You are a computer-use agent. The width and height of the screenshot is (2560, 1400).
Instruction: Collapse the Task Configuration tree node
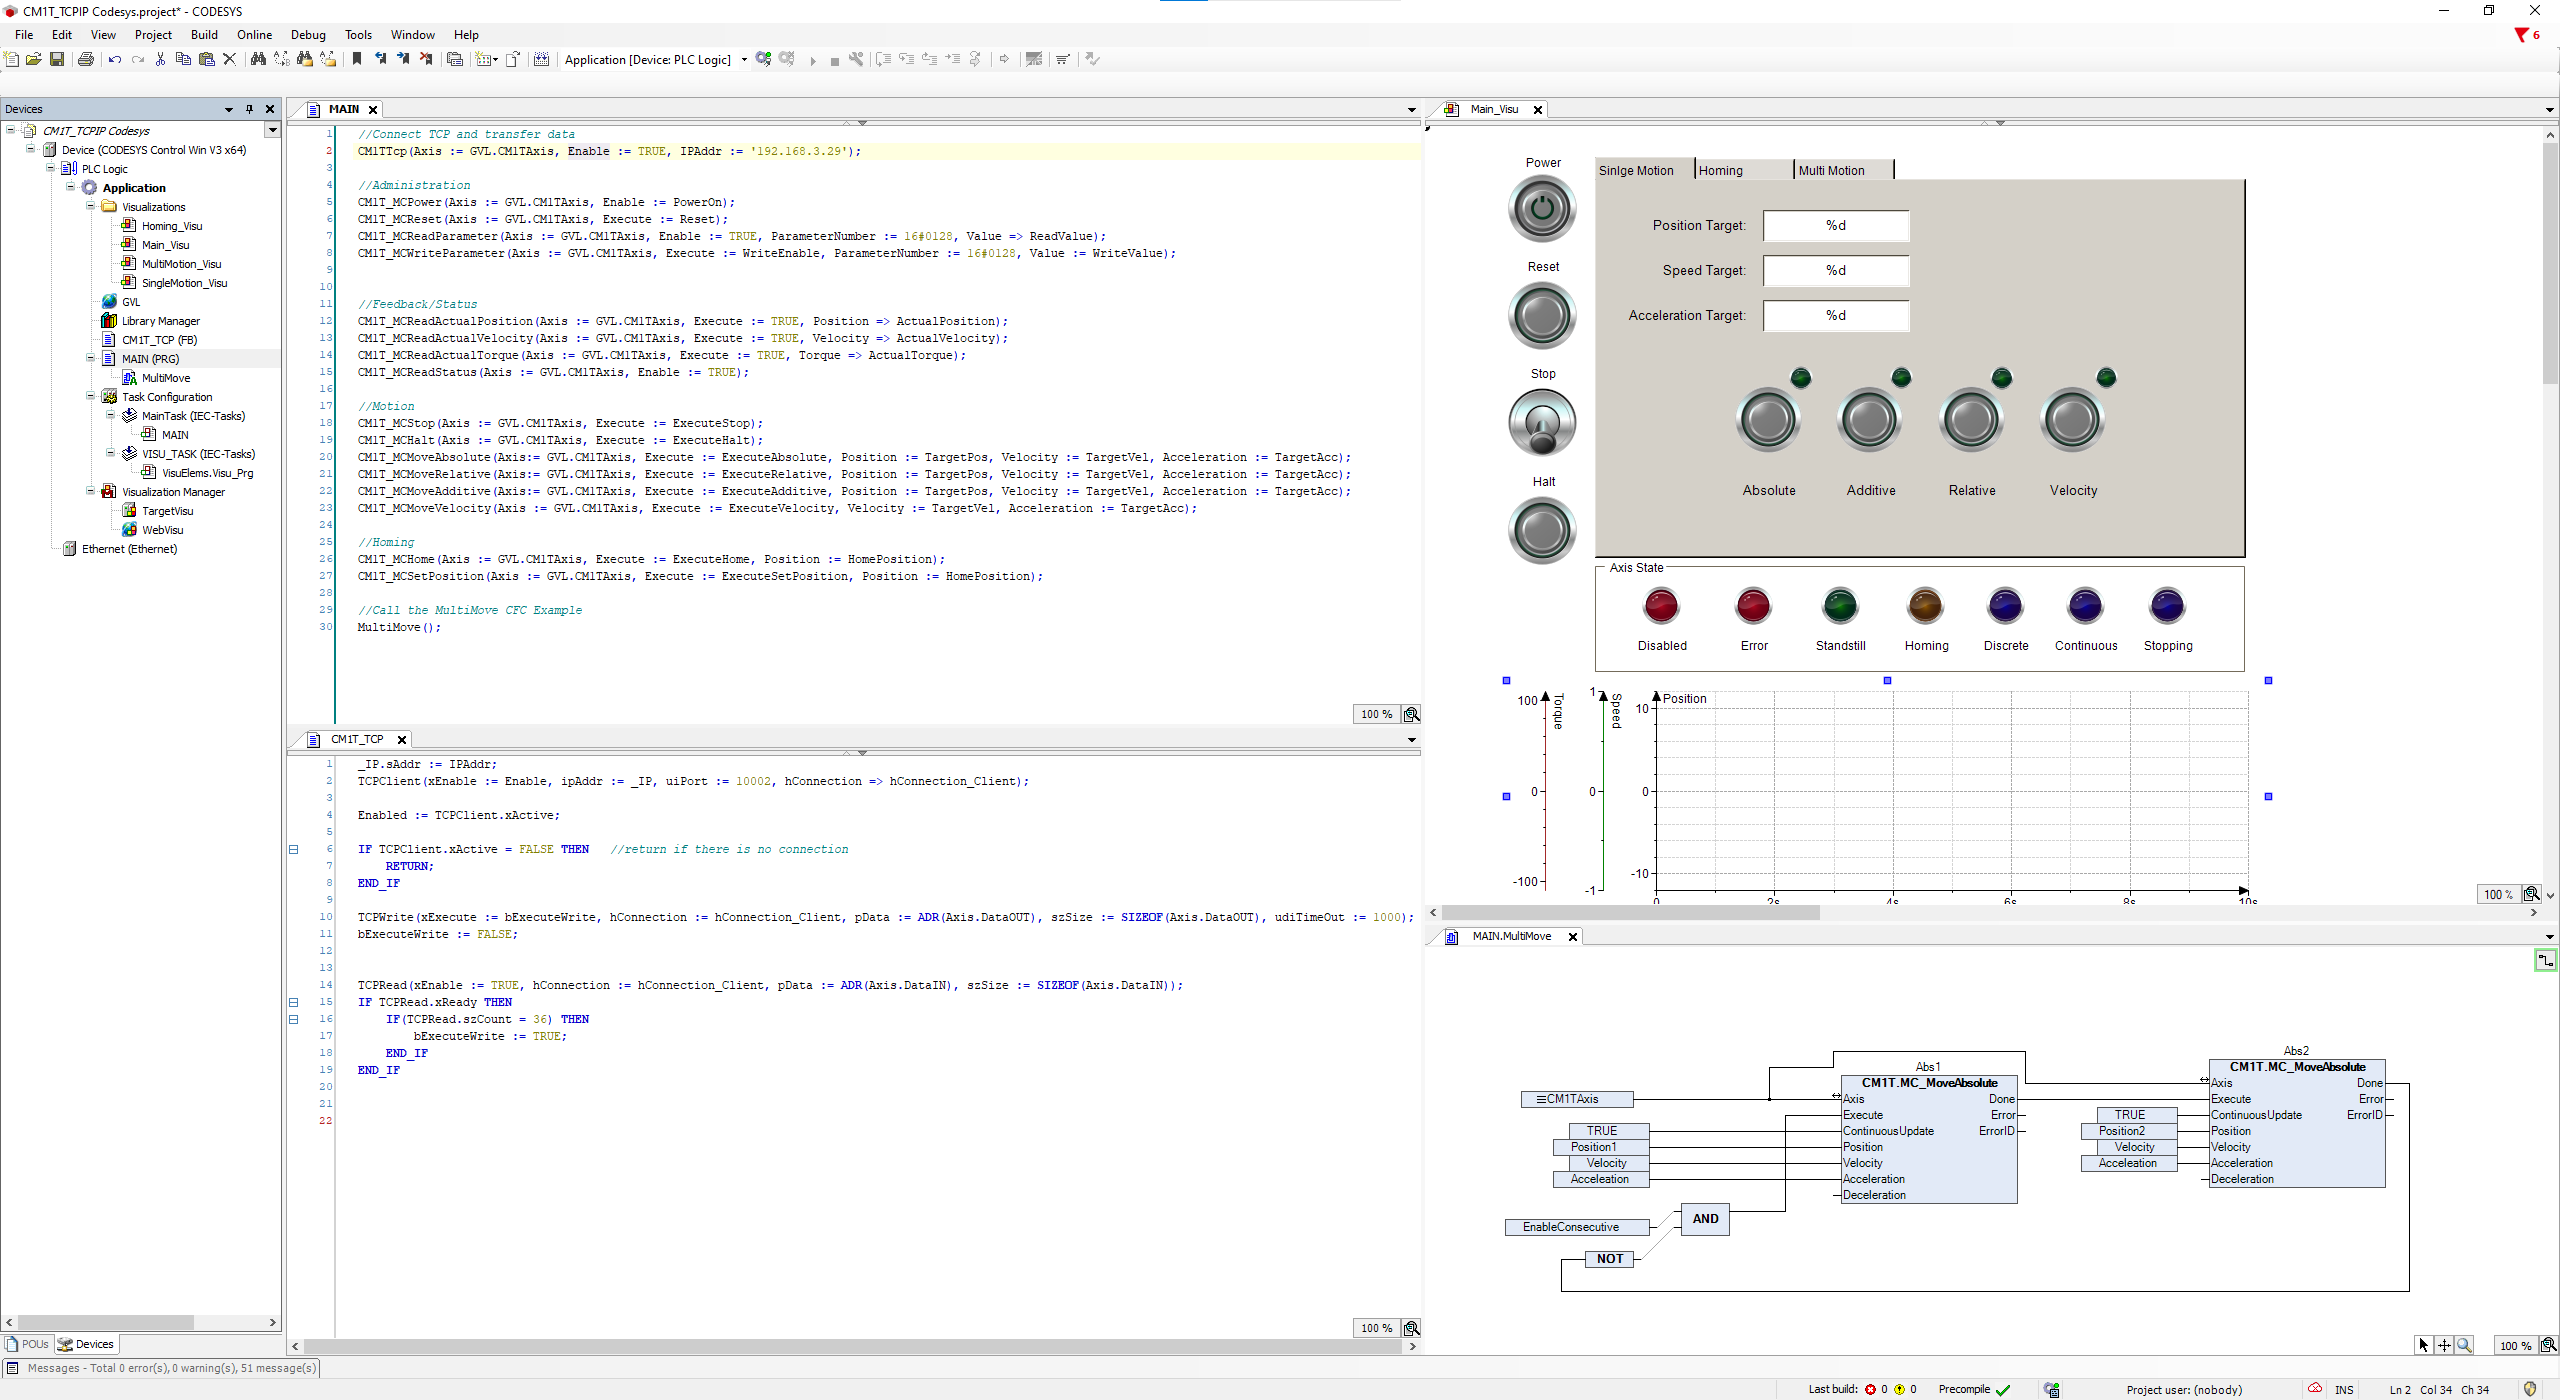point(91,397)
